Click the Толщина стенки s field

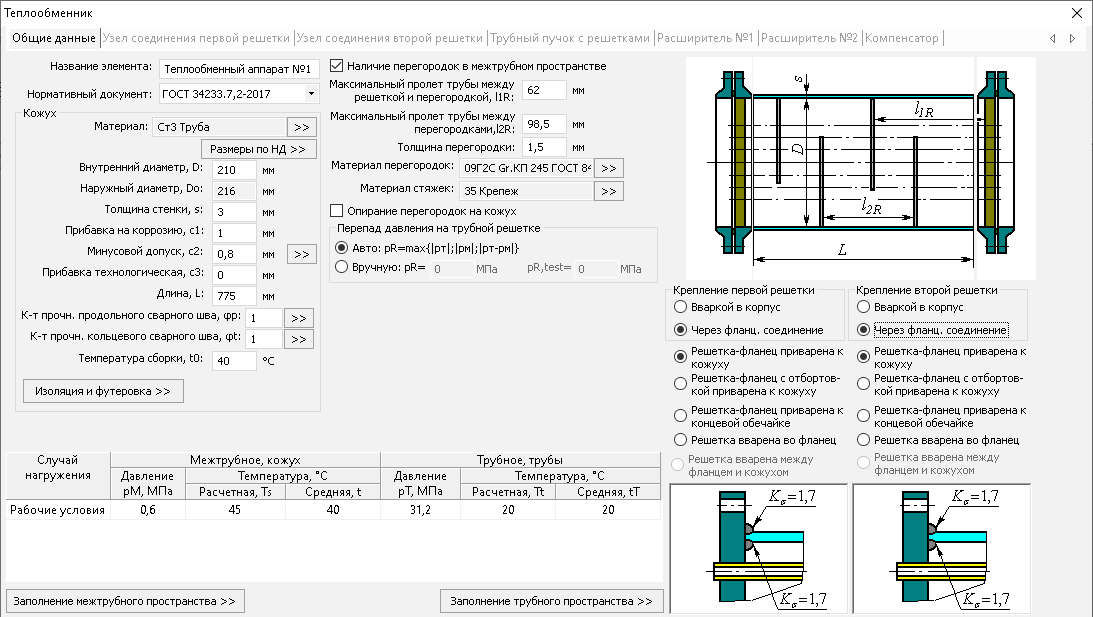pyautogui.click(x=234, y=212)
